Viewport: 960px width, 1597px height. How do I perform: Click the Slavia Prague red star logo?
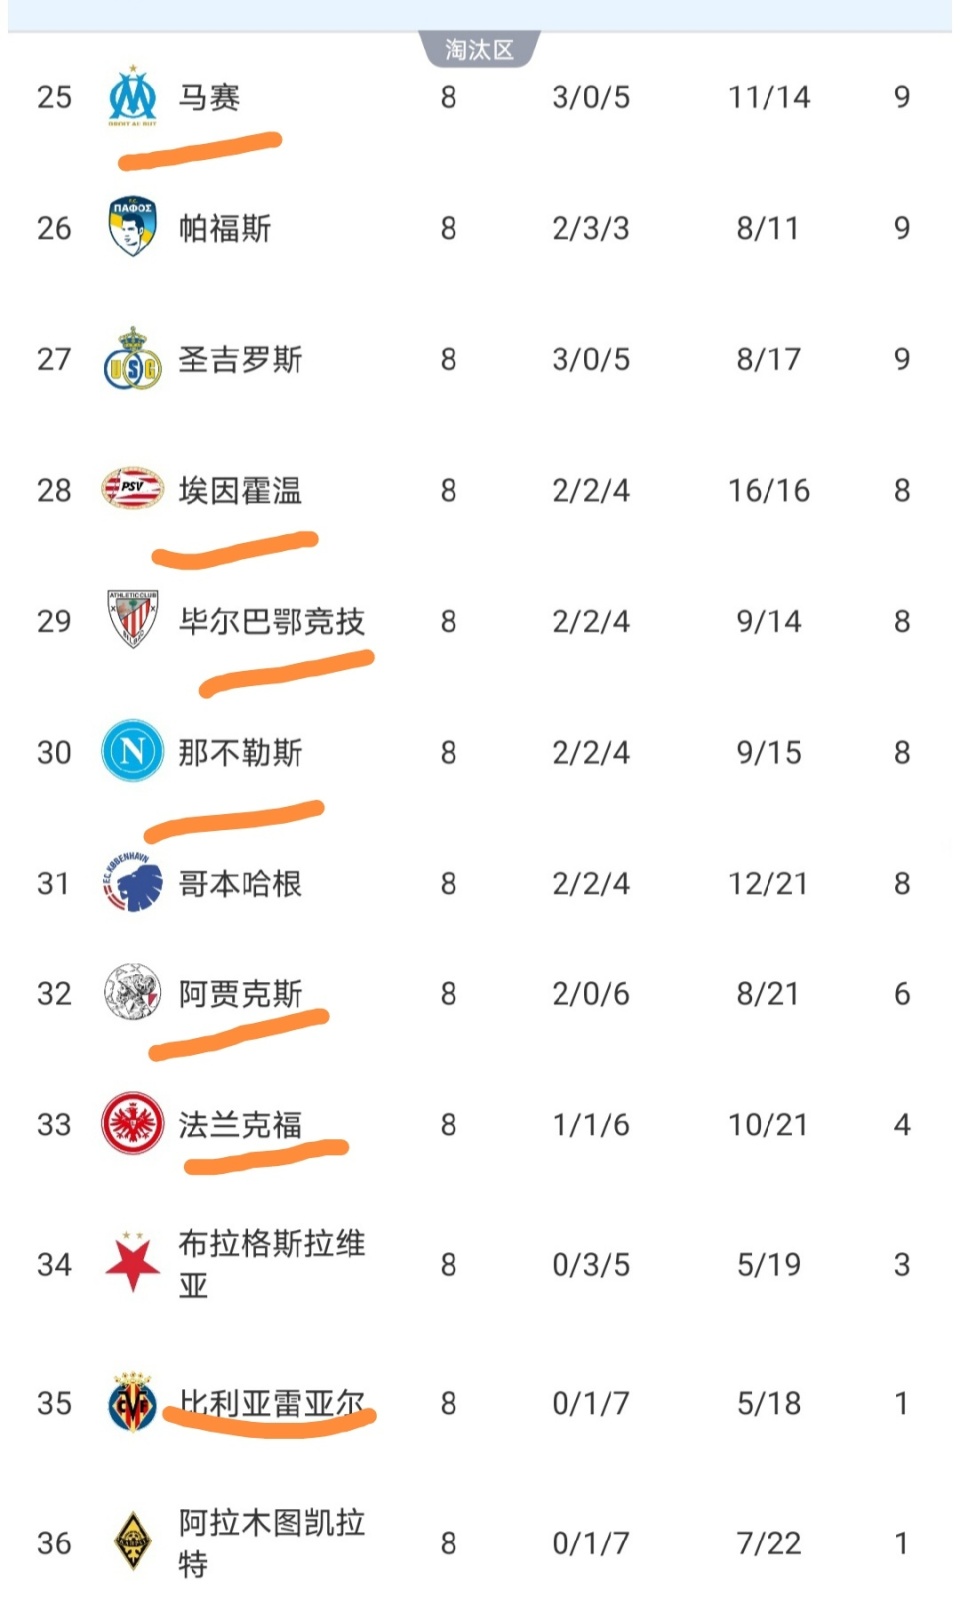132,1263
